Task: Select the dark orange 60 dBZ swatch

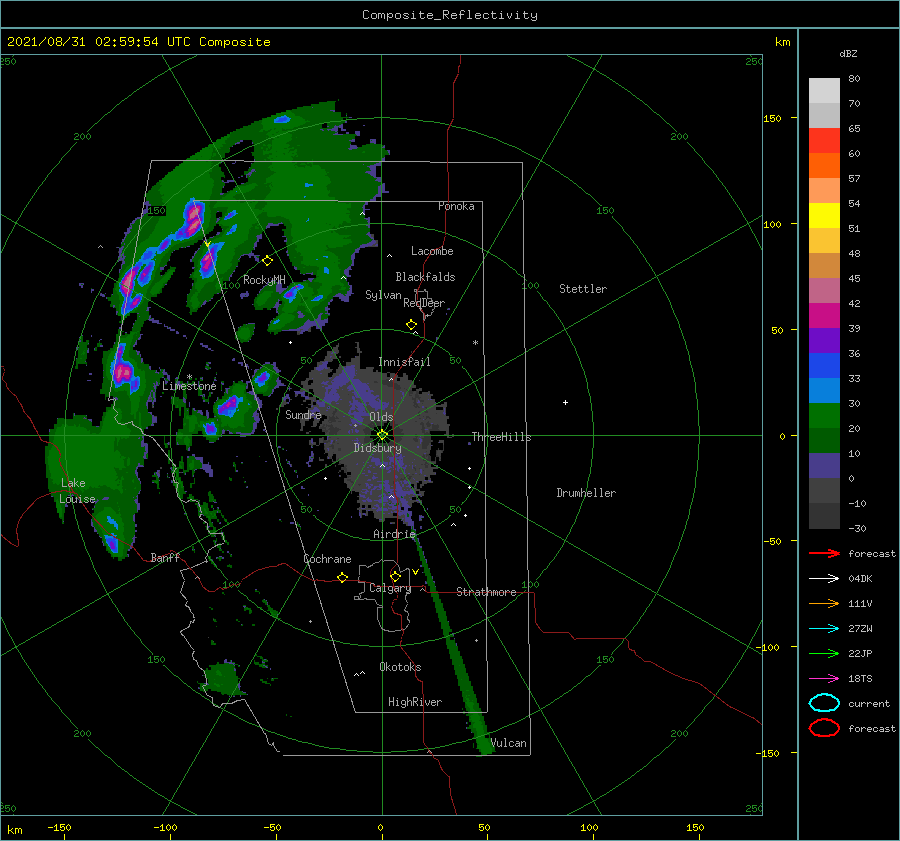Action: tap(824, 165)
